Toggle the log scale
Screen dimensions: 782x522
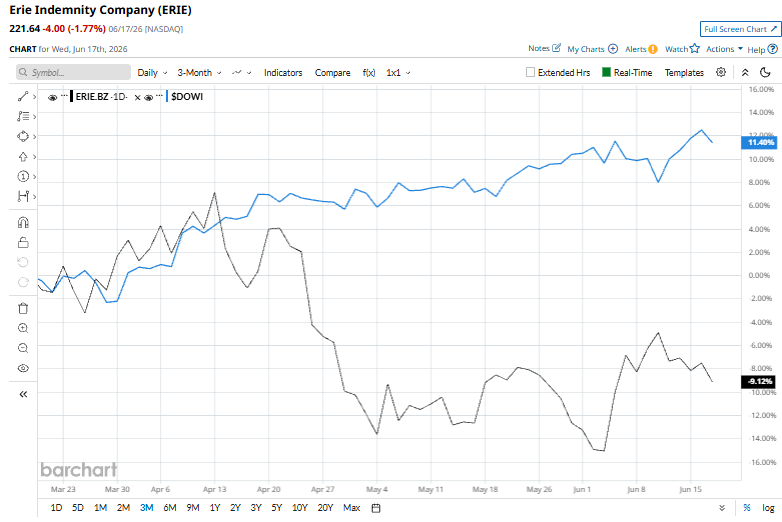pos(768,508)
